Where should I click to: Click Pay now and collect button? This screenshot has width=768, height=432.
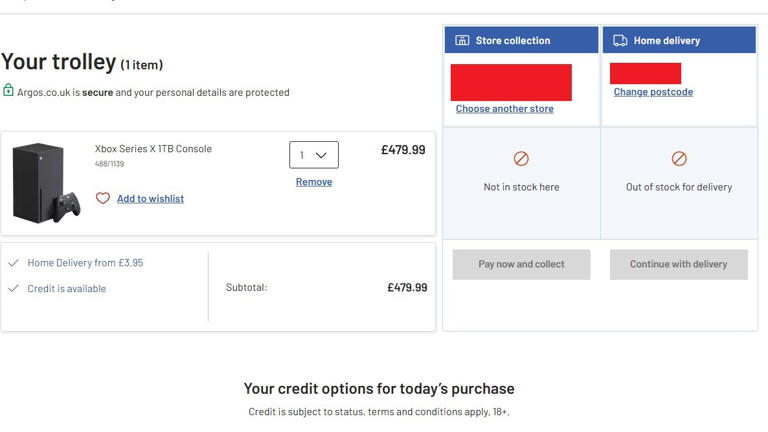click(x=521, y=264)
